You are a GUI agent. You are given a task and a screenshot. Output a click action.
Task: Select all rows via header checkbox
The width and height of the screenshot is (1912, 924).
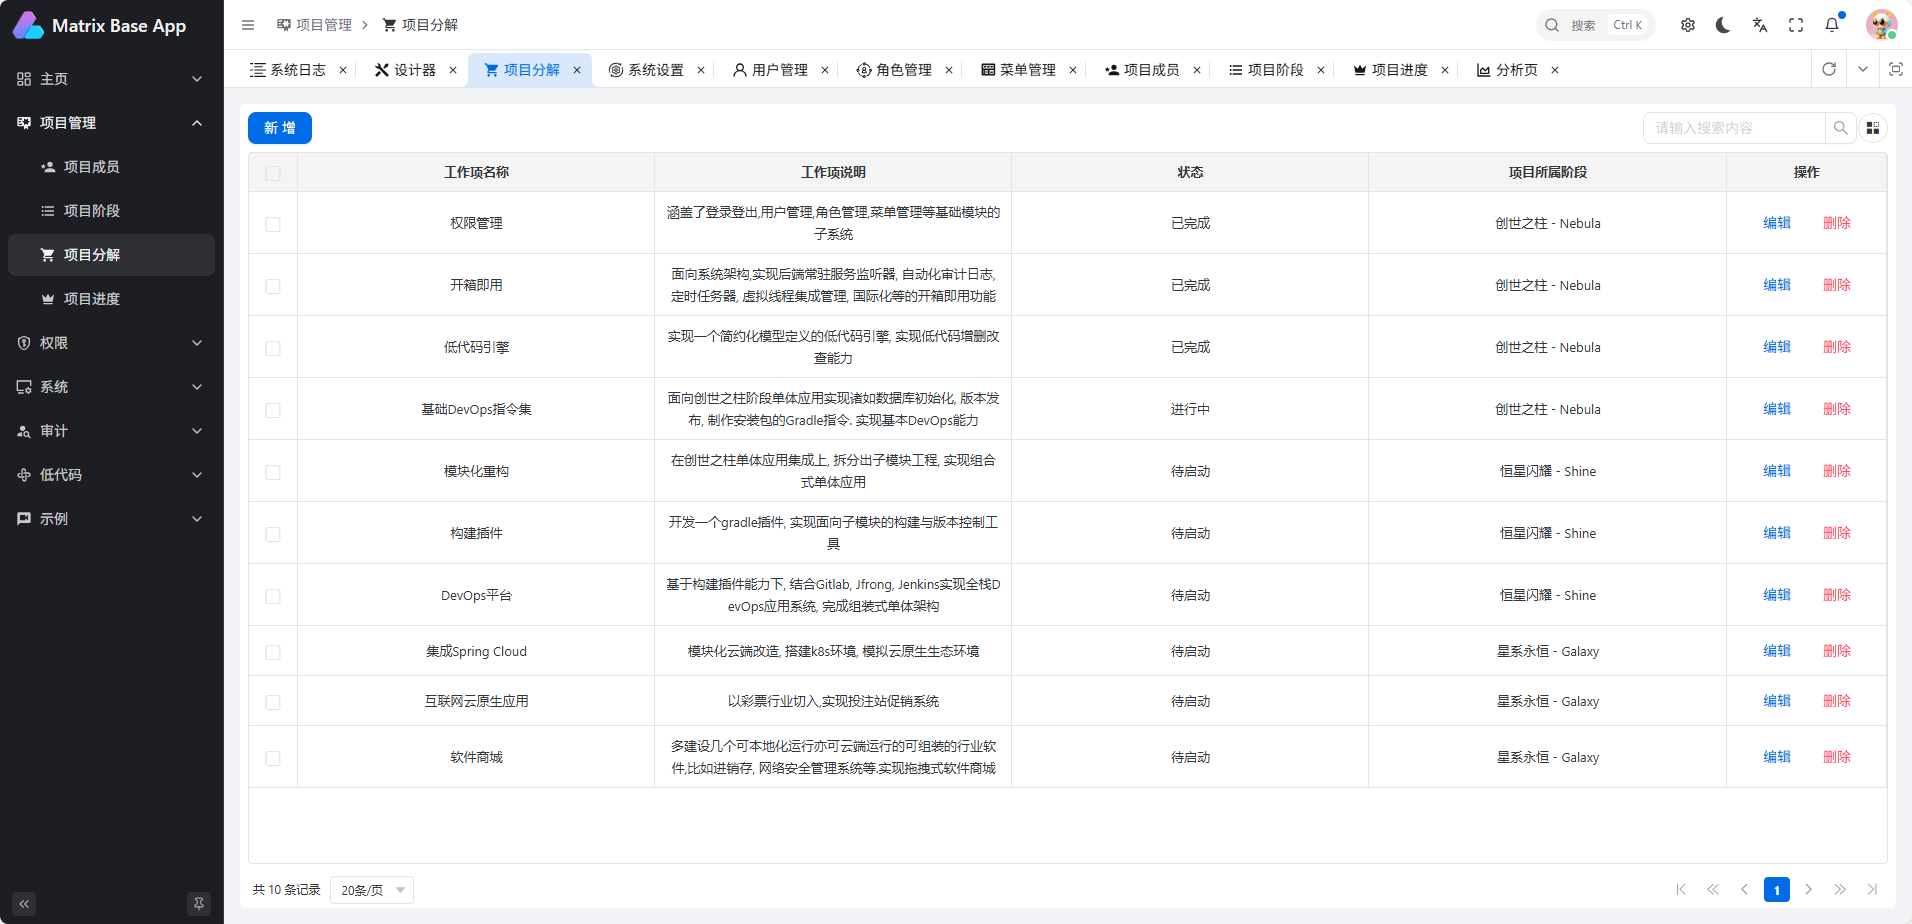[x=273, y=173]
